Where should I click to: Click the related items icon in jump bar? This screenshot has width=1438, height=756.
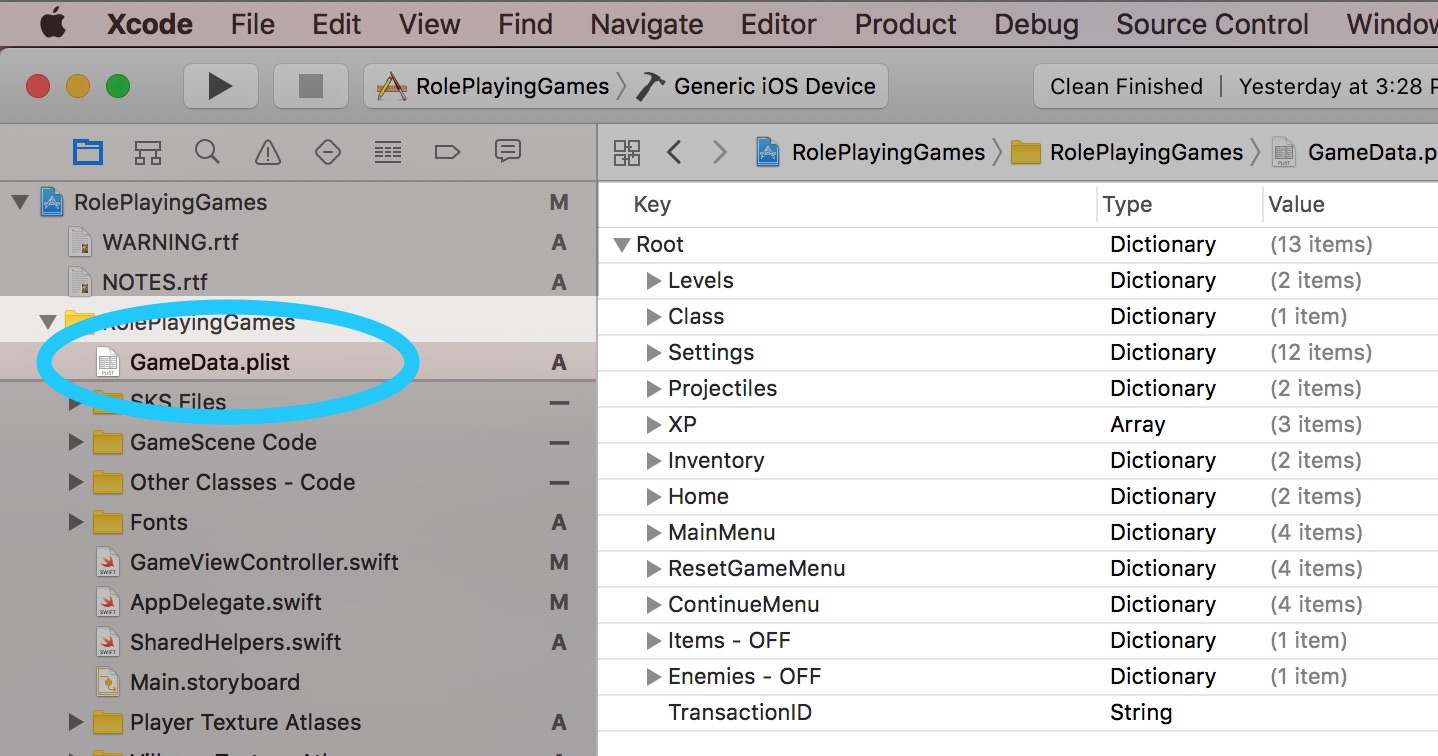tap(626, 151)
